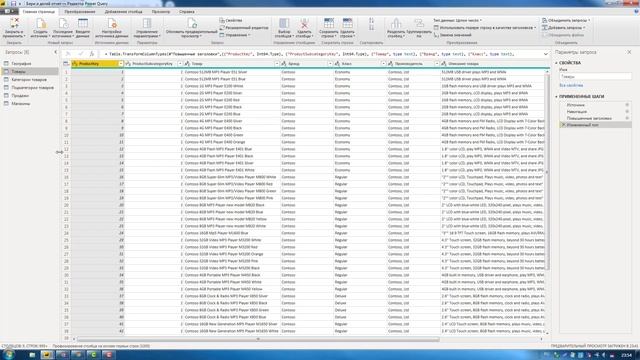Click the horizontal scrollbar of data grid
Image resolution: width=640 pixels, height=360 pixels.
[x=258, y=339]
